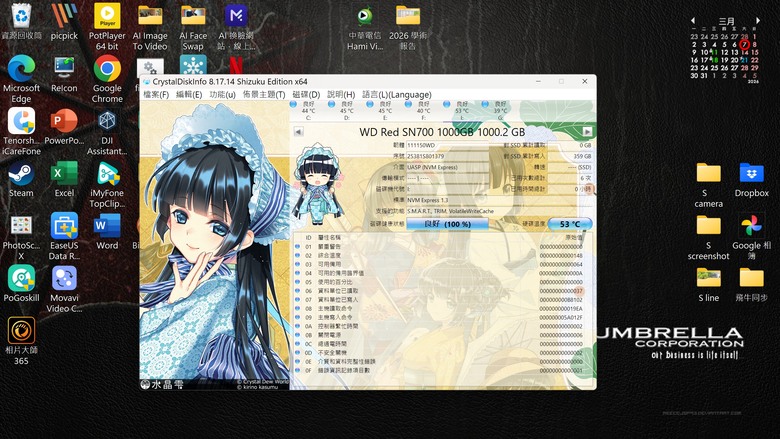780x439 pixels.
Task: Open the AI Face Swap folder
Action: click(193, 27)
